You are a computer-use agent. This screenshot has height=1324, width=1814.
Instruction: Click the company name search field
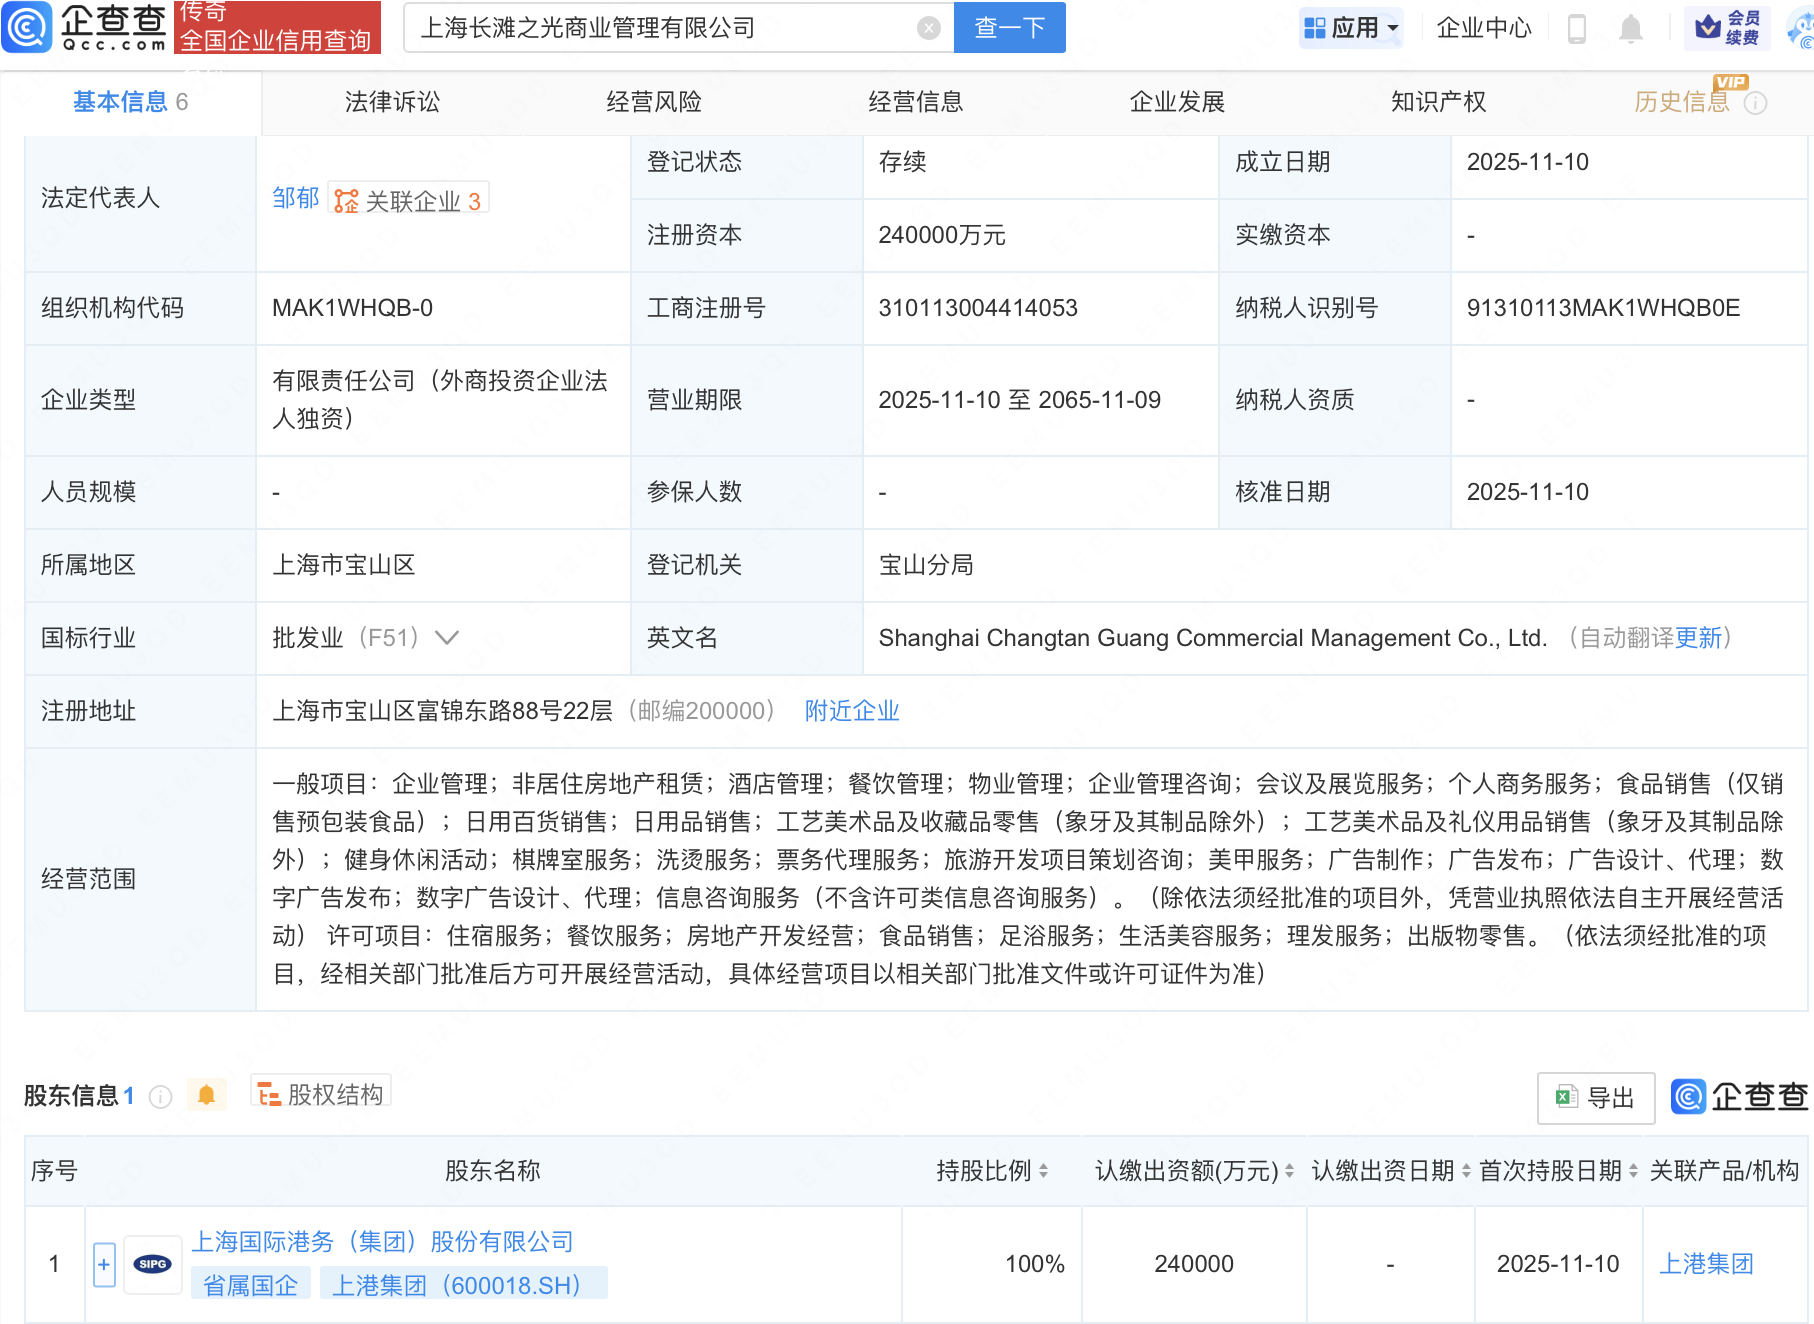click(660, 28)
